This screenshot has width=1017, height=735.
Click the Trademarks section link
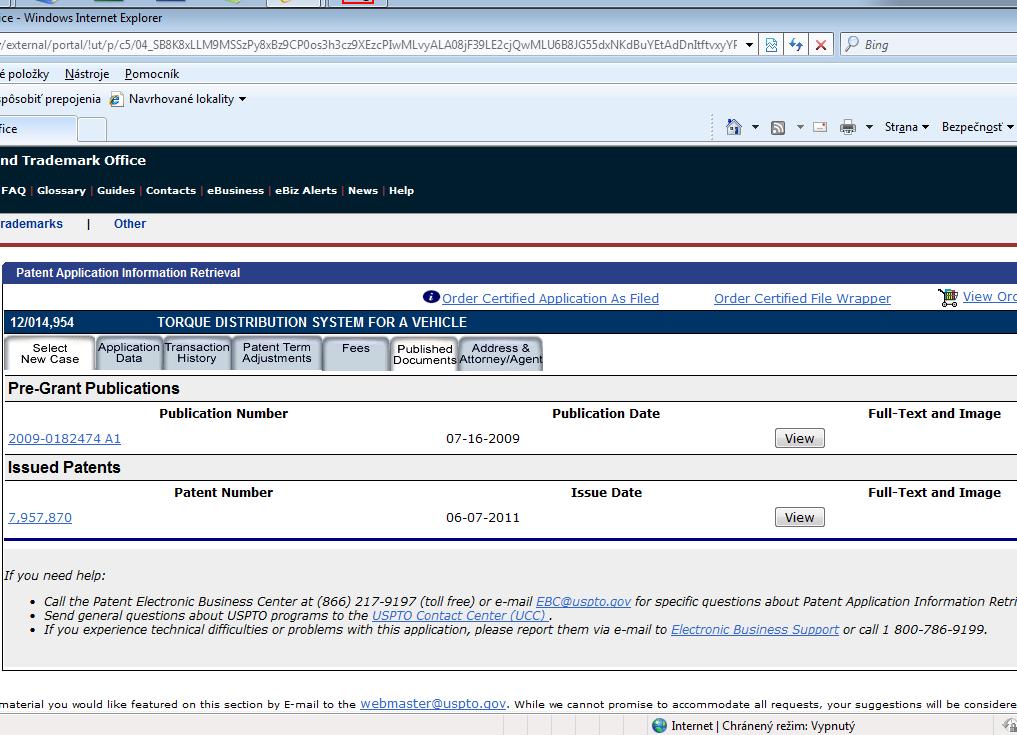pos(31,224)
